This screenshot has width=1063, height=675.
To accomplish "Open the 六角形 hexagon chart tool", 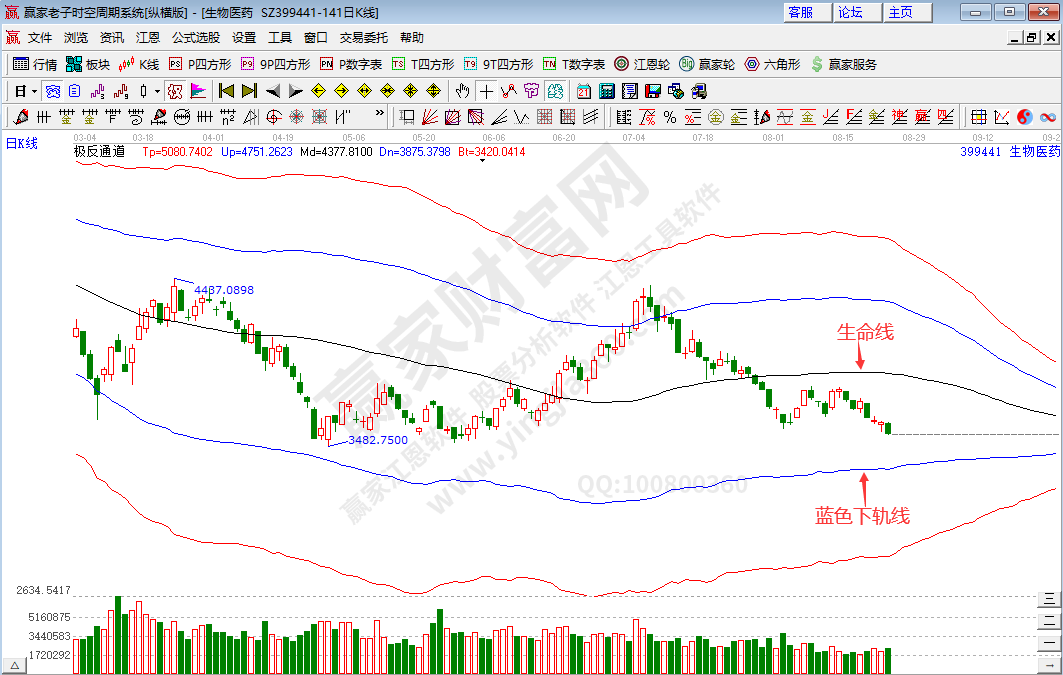I will 772,64.
